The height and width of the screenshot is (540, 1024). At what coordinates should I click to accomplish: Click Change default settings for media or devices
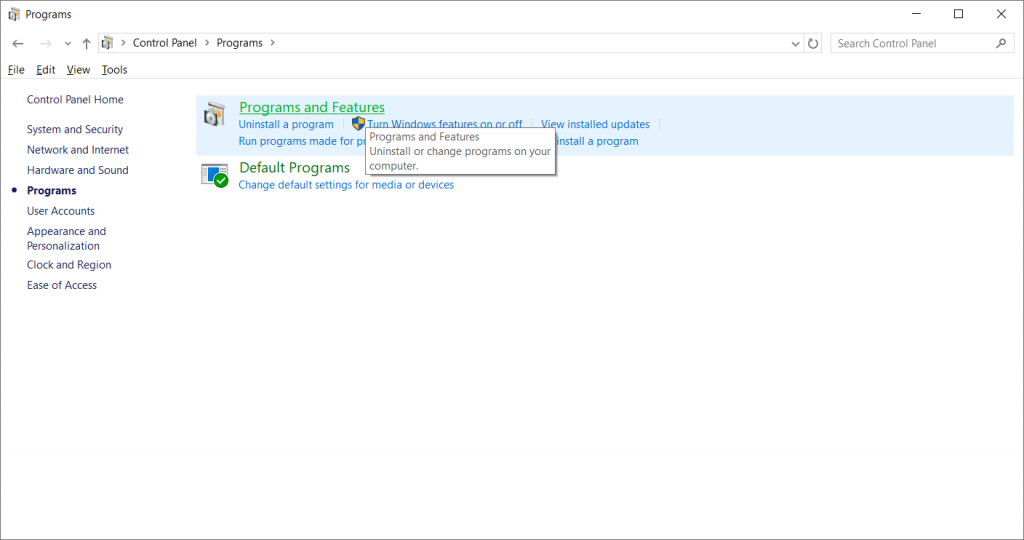pos(346,185)
